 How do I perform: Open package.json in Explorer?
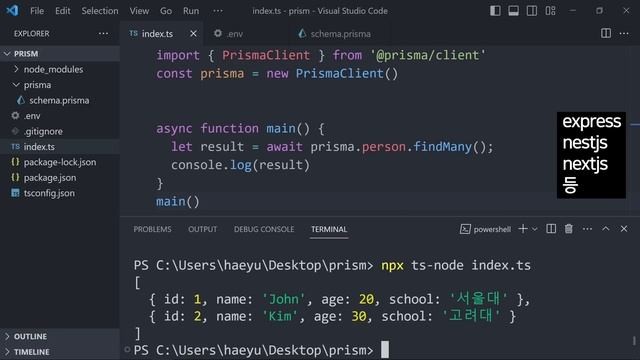pyautogui.click(x=60, y=178)
